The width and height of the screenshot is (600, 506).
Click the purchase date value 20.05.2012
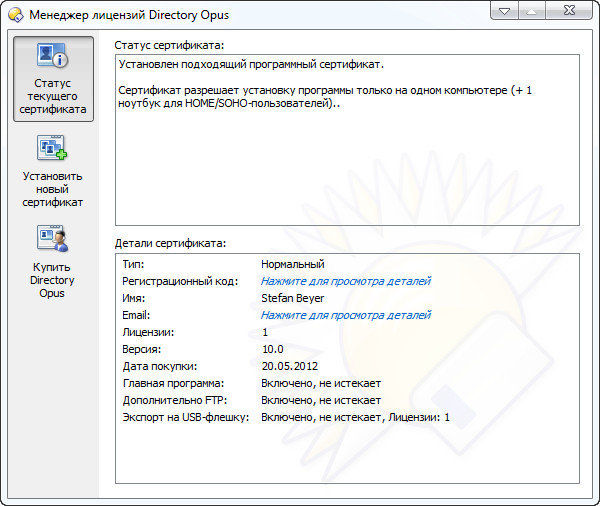pyautogui.click(x=289, y=366)
